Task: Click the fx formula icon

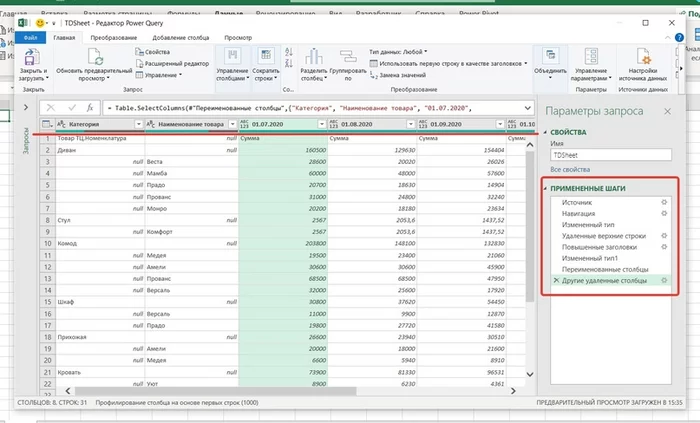Action: (90, 108)
